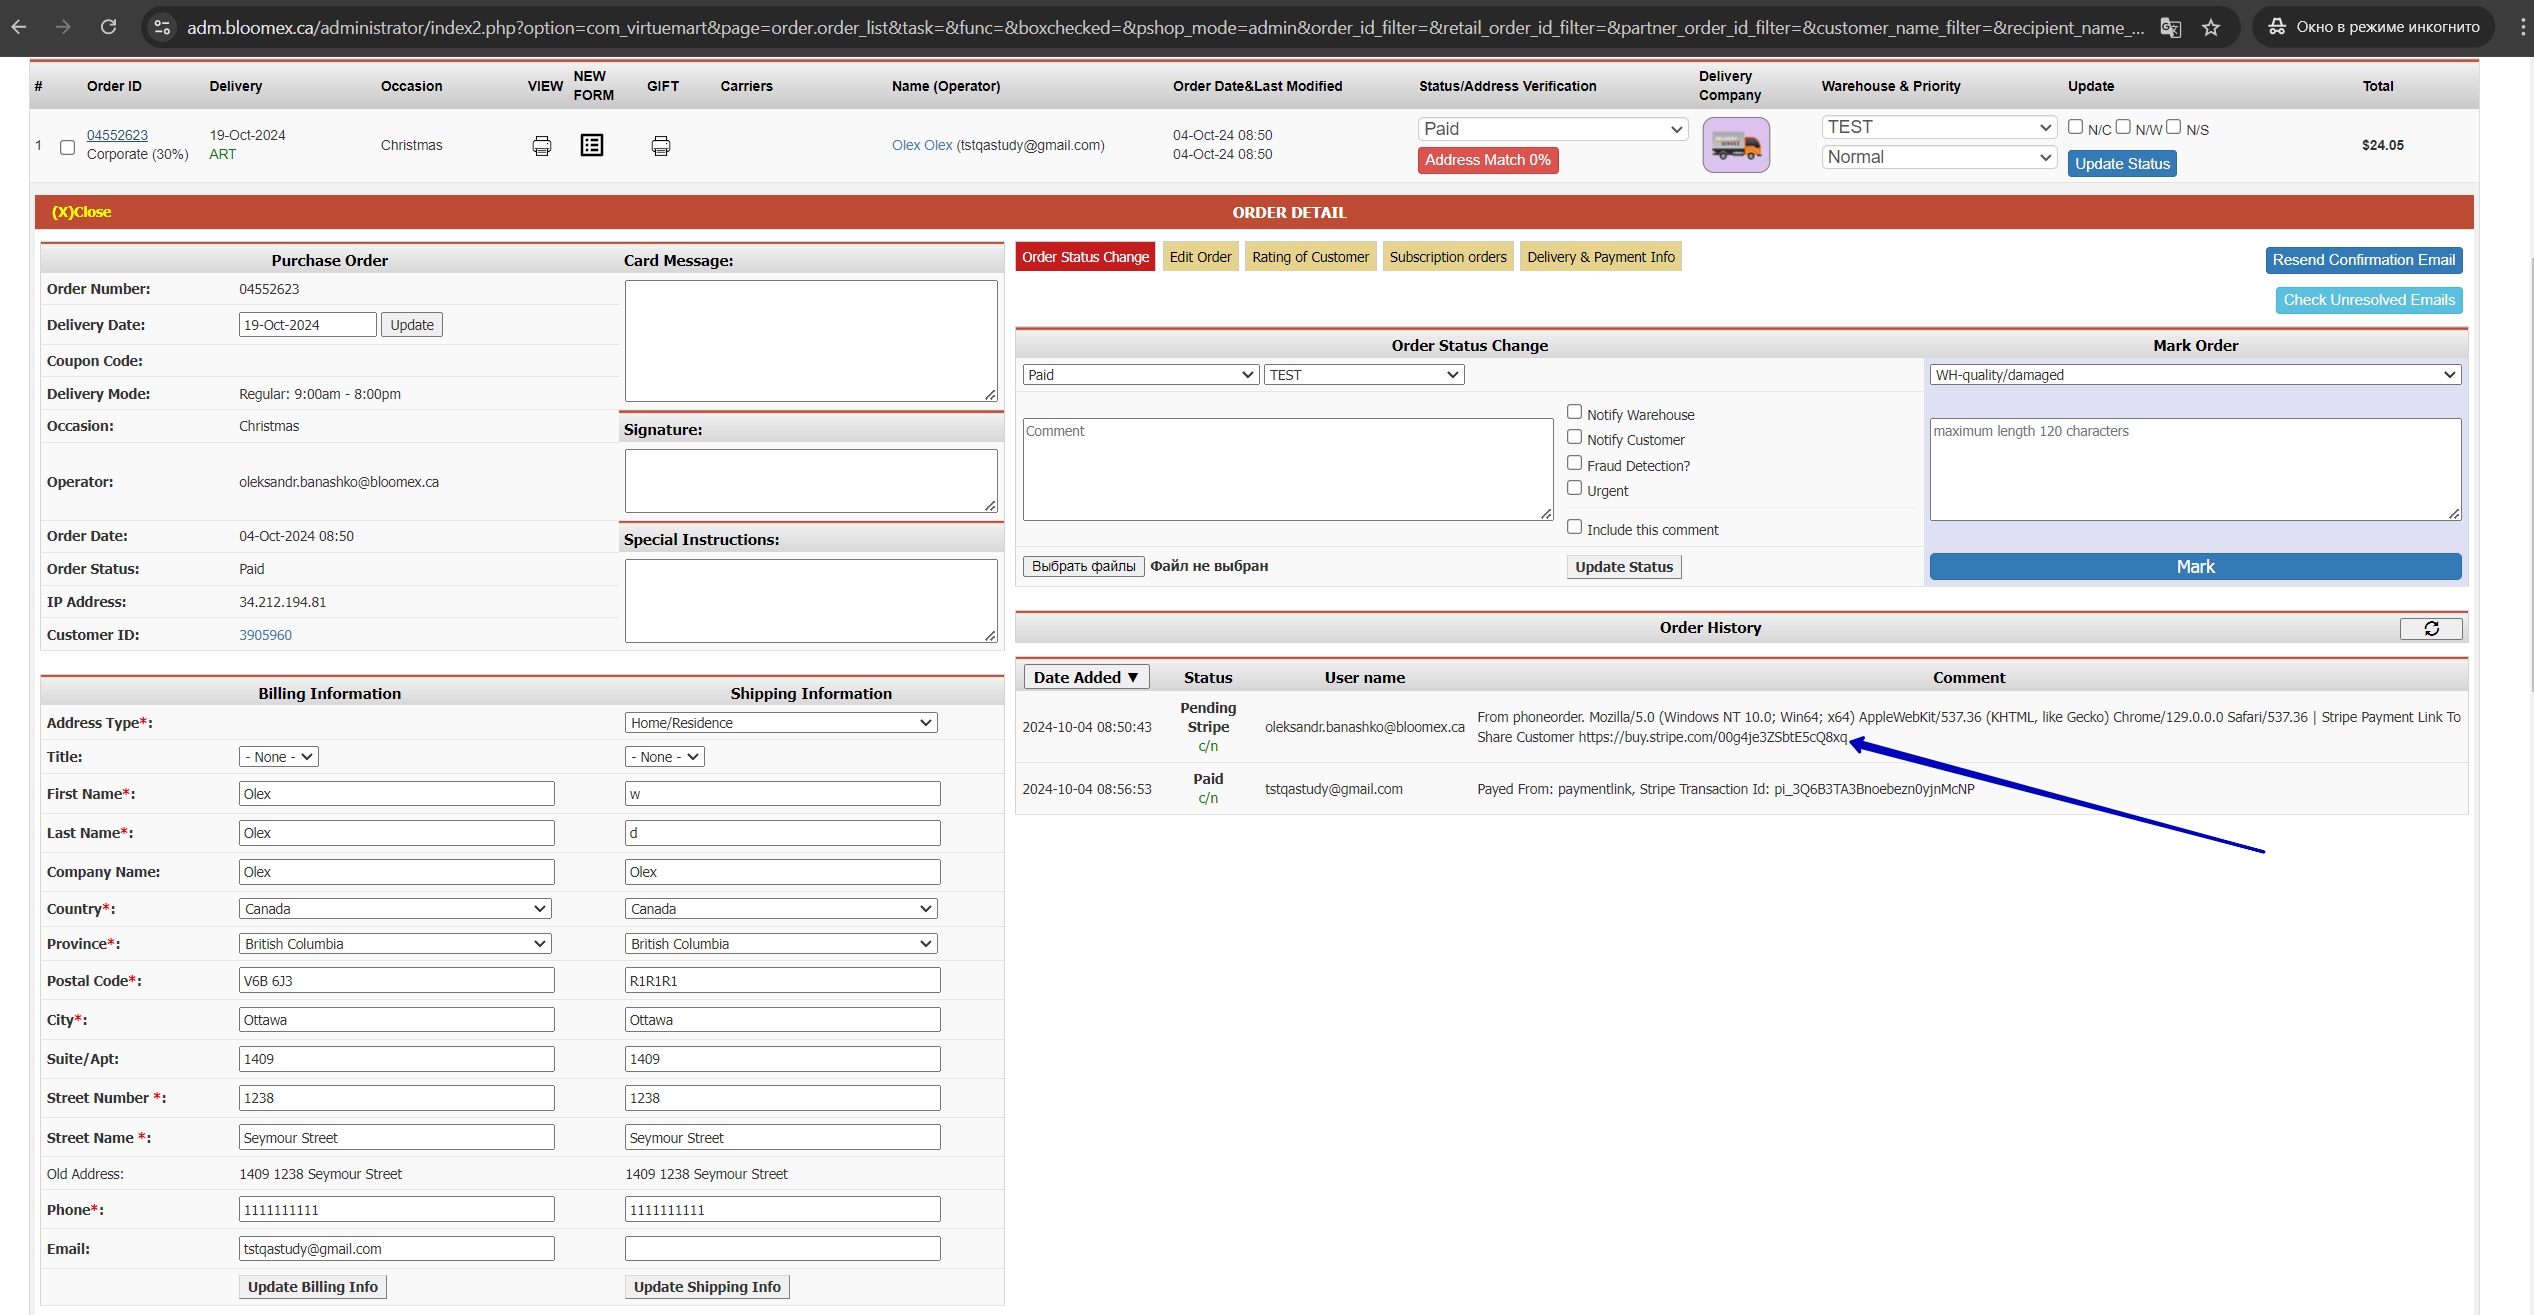Open Subscription orders tab
The image size is (2534, 1315).
[1448, 257]
